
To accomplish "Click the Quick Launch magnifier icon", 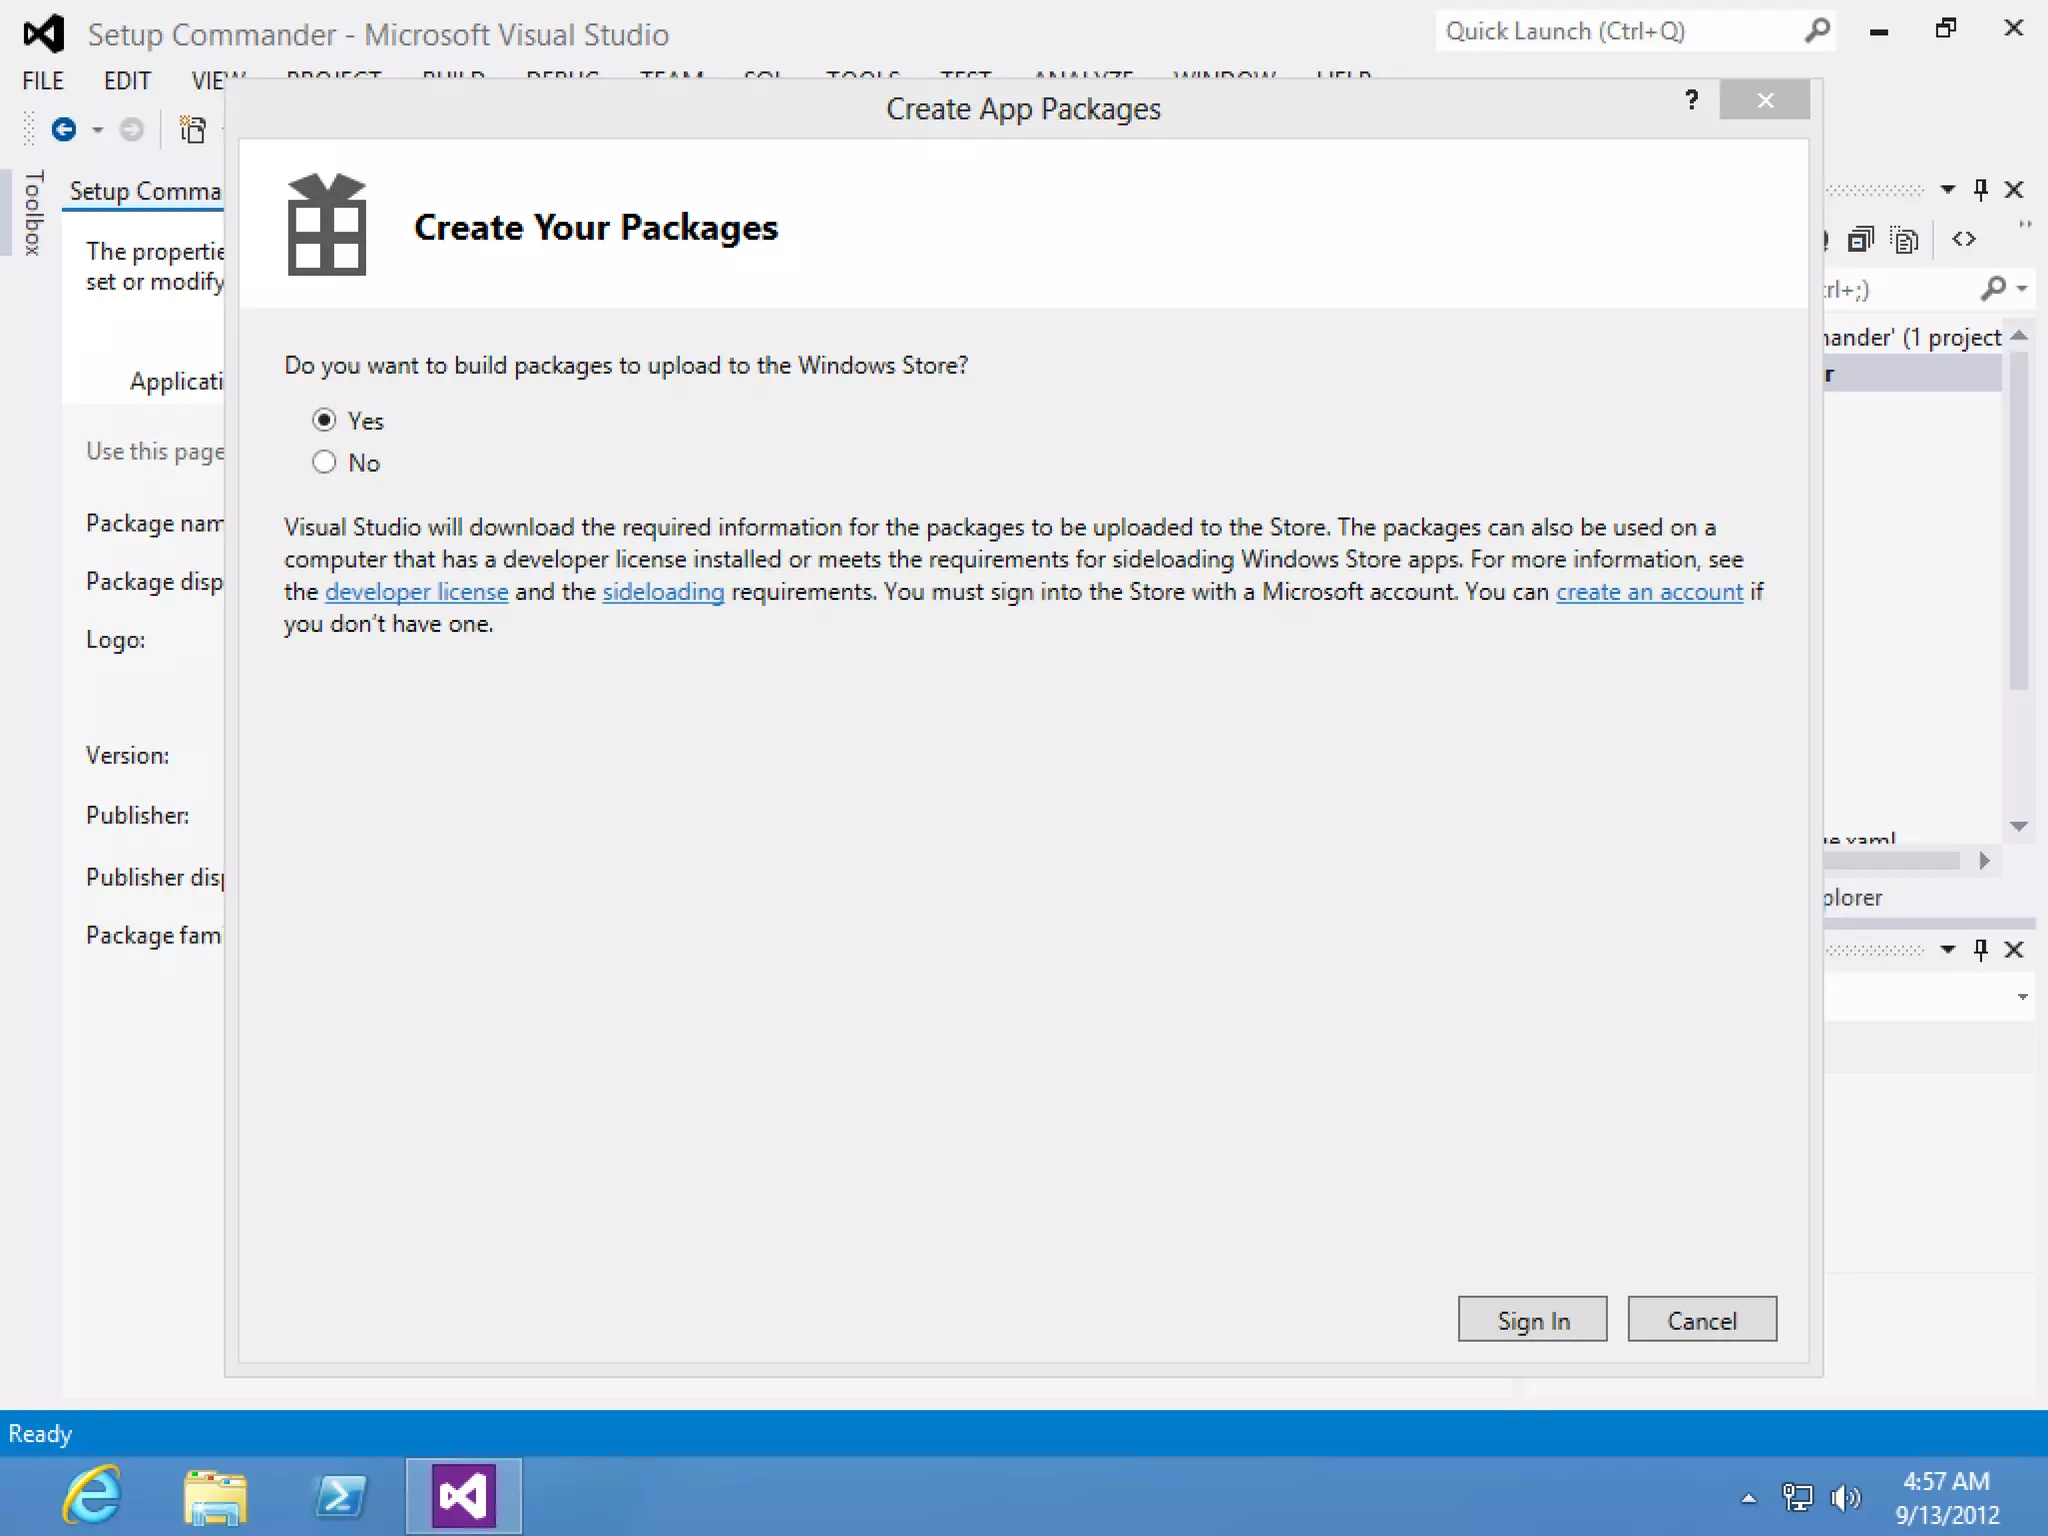I will pyautogui.click(x=1817, y=32).
